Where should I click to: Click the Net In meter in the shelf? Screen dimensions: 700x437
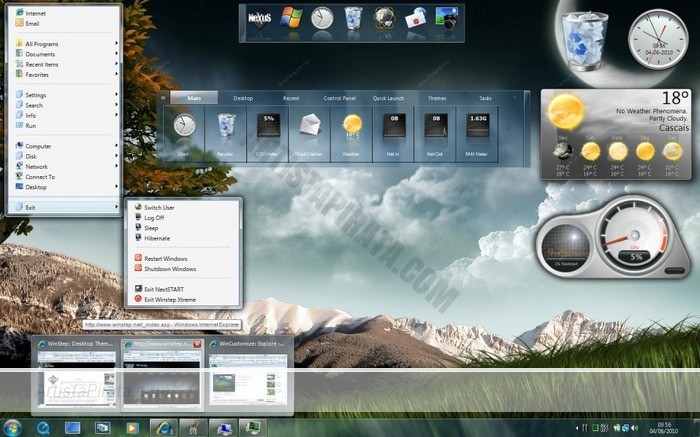pos(393,133)
